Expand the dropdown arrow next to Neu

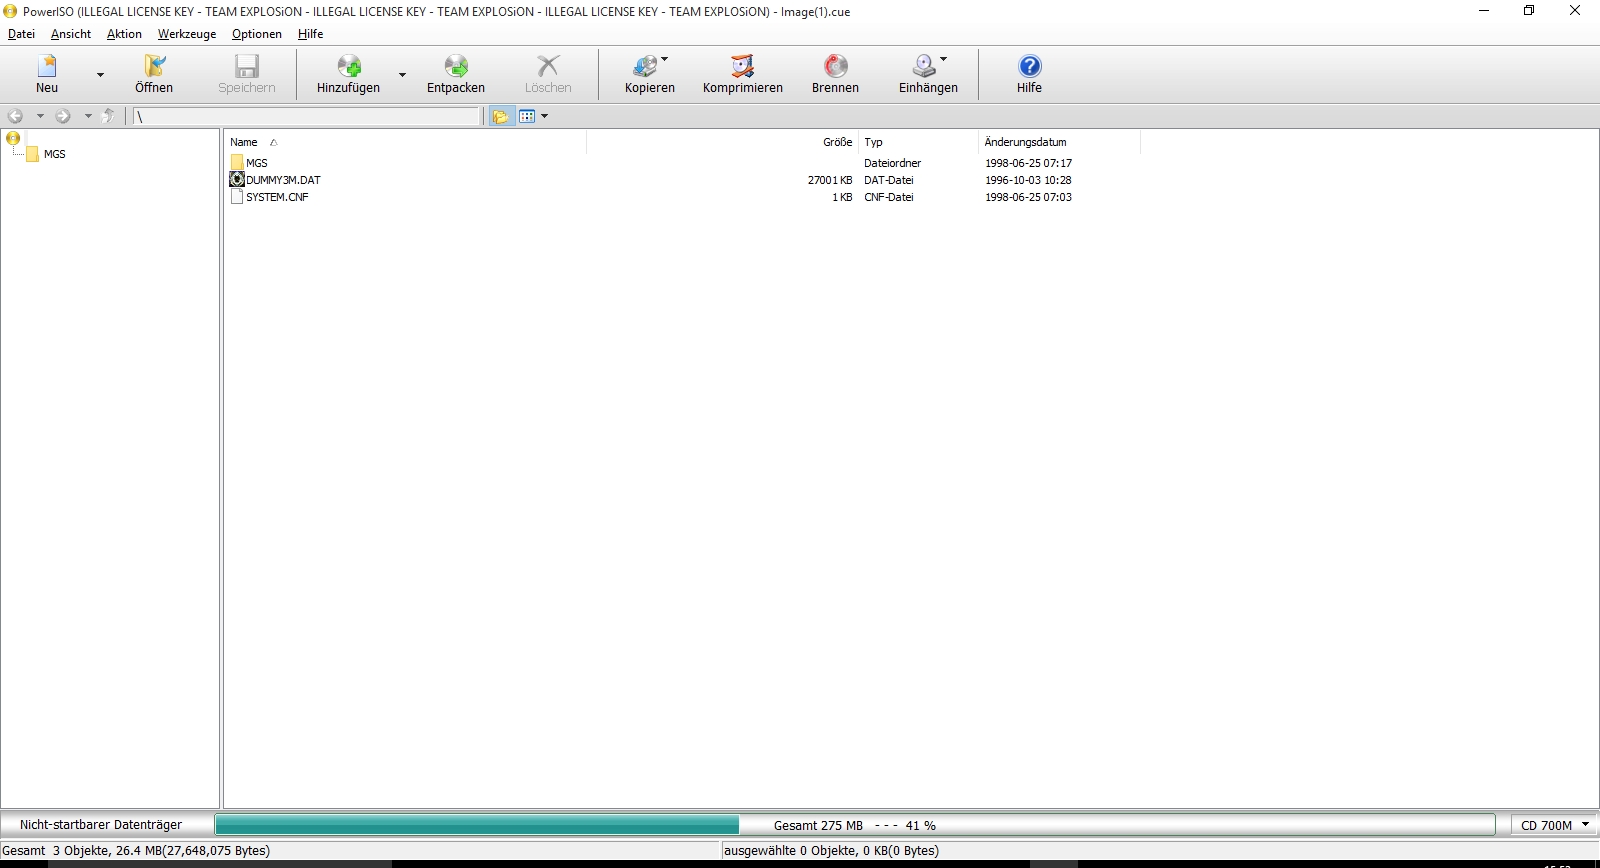pos(100,75)
